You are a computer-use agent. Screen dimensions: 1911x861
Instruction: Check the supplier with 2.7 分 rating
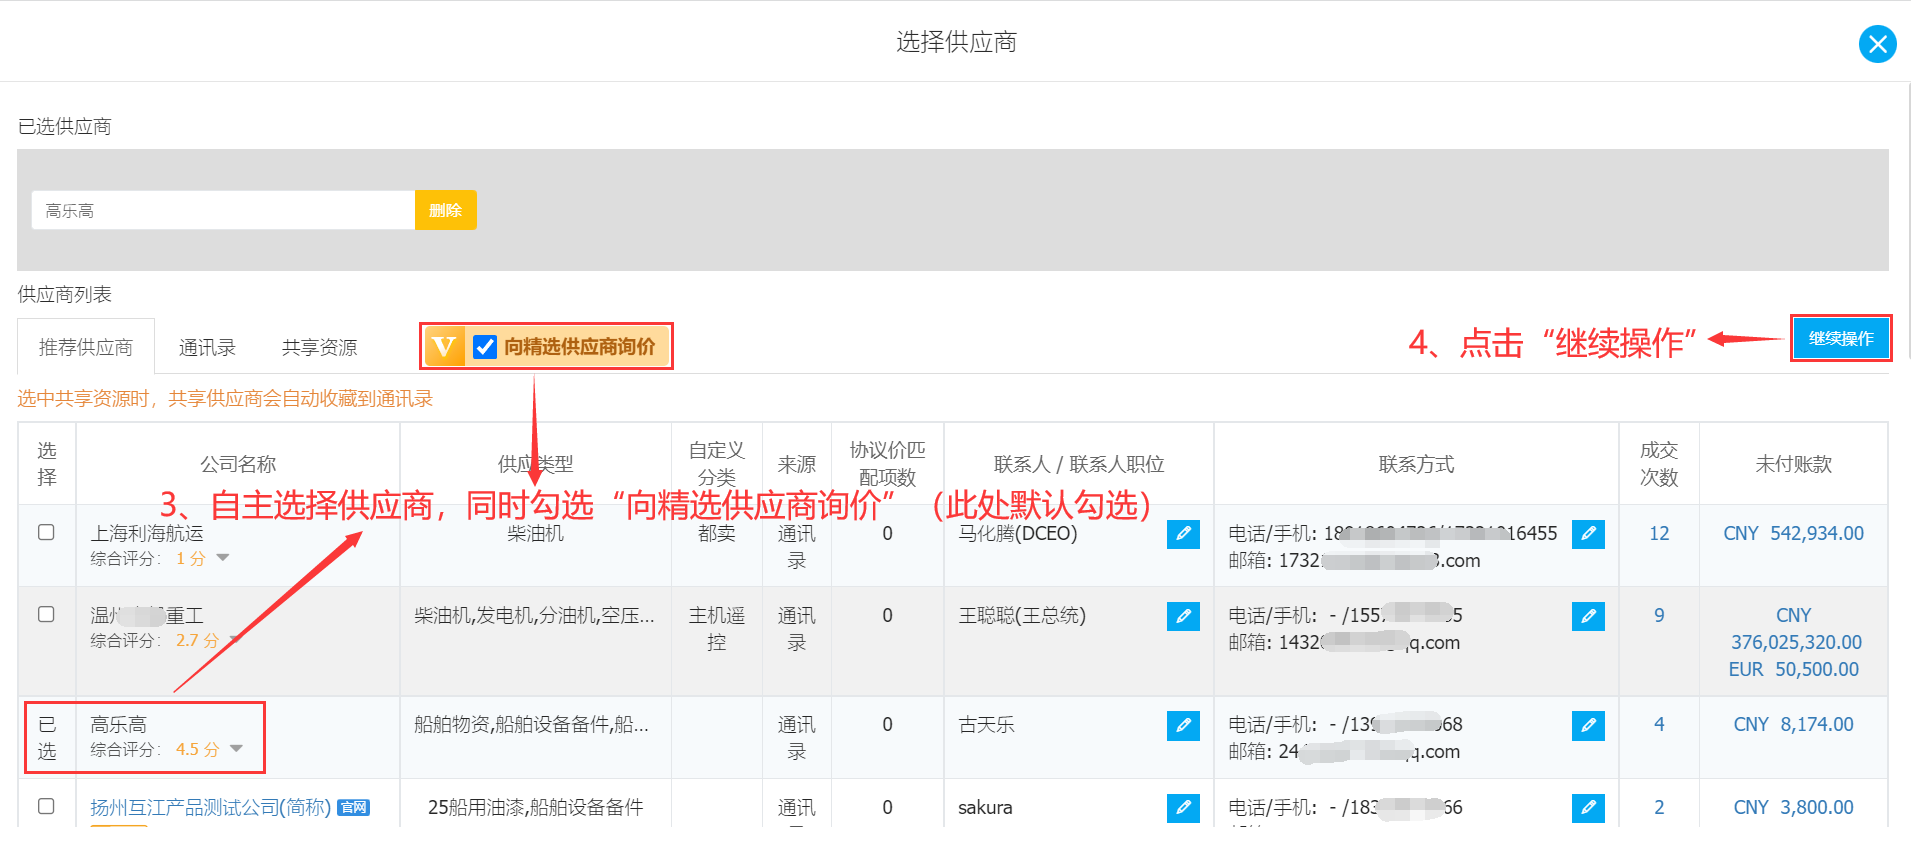click(x=46, y=614)
